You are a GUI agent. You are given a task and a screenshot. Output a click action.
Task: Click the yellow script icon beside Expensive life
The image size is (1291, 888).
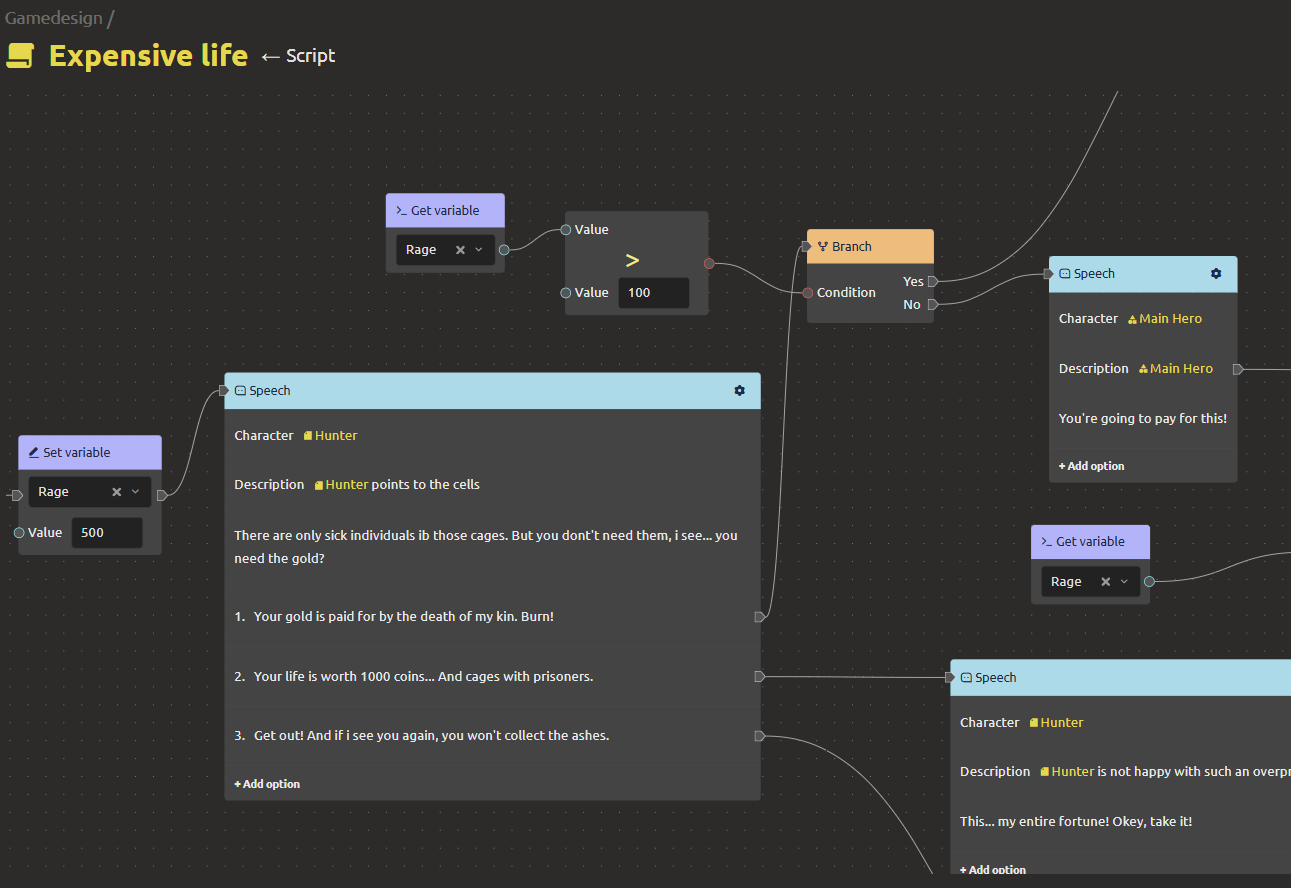click(x=20, y=56)
